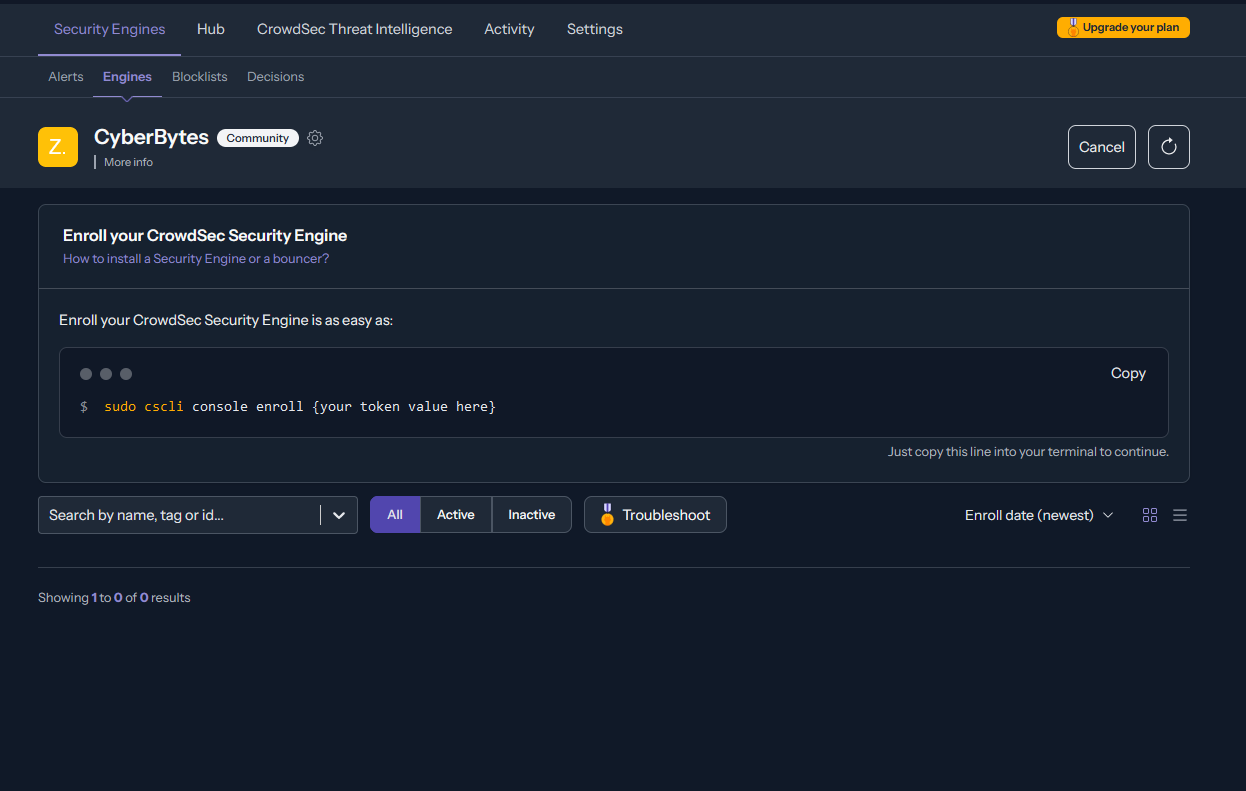This screenshot has height=791, width=1246.
Task: Click the Upgrade your plan button
Action: coord(1123,28)
